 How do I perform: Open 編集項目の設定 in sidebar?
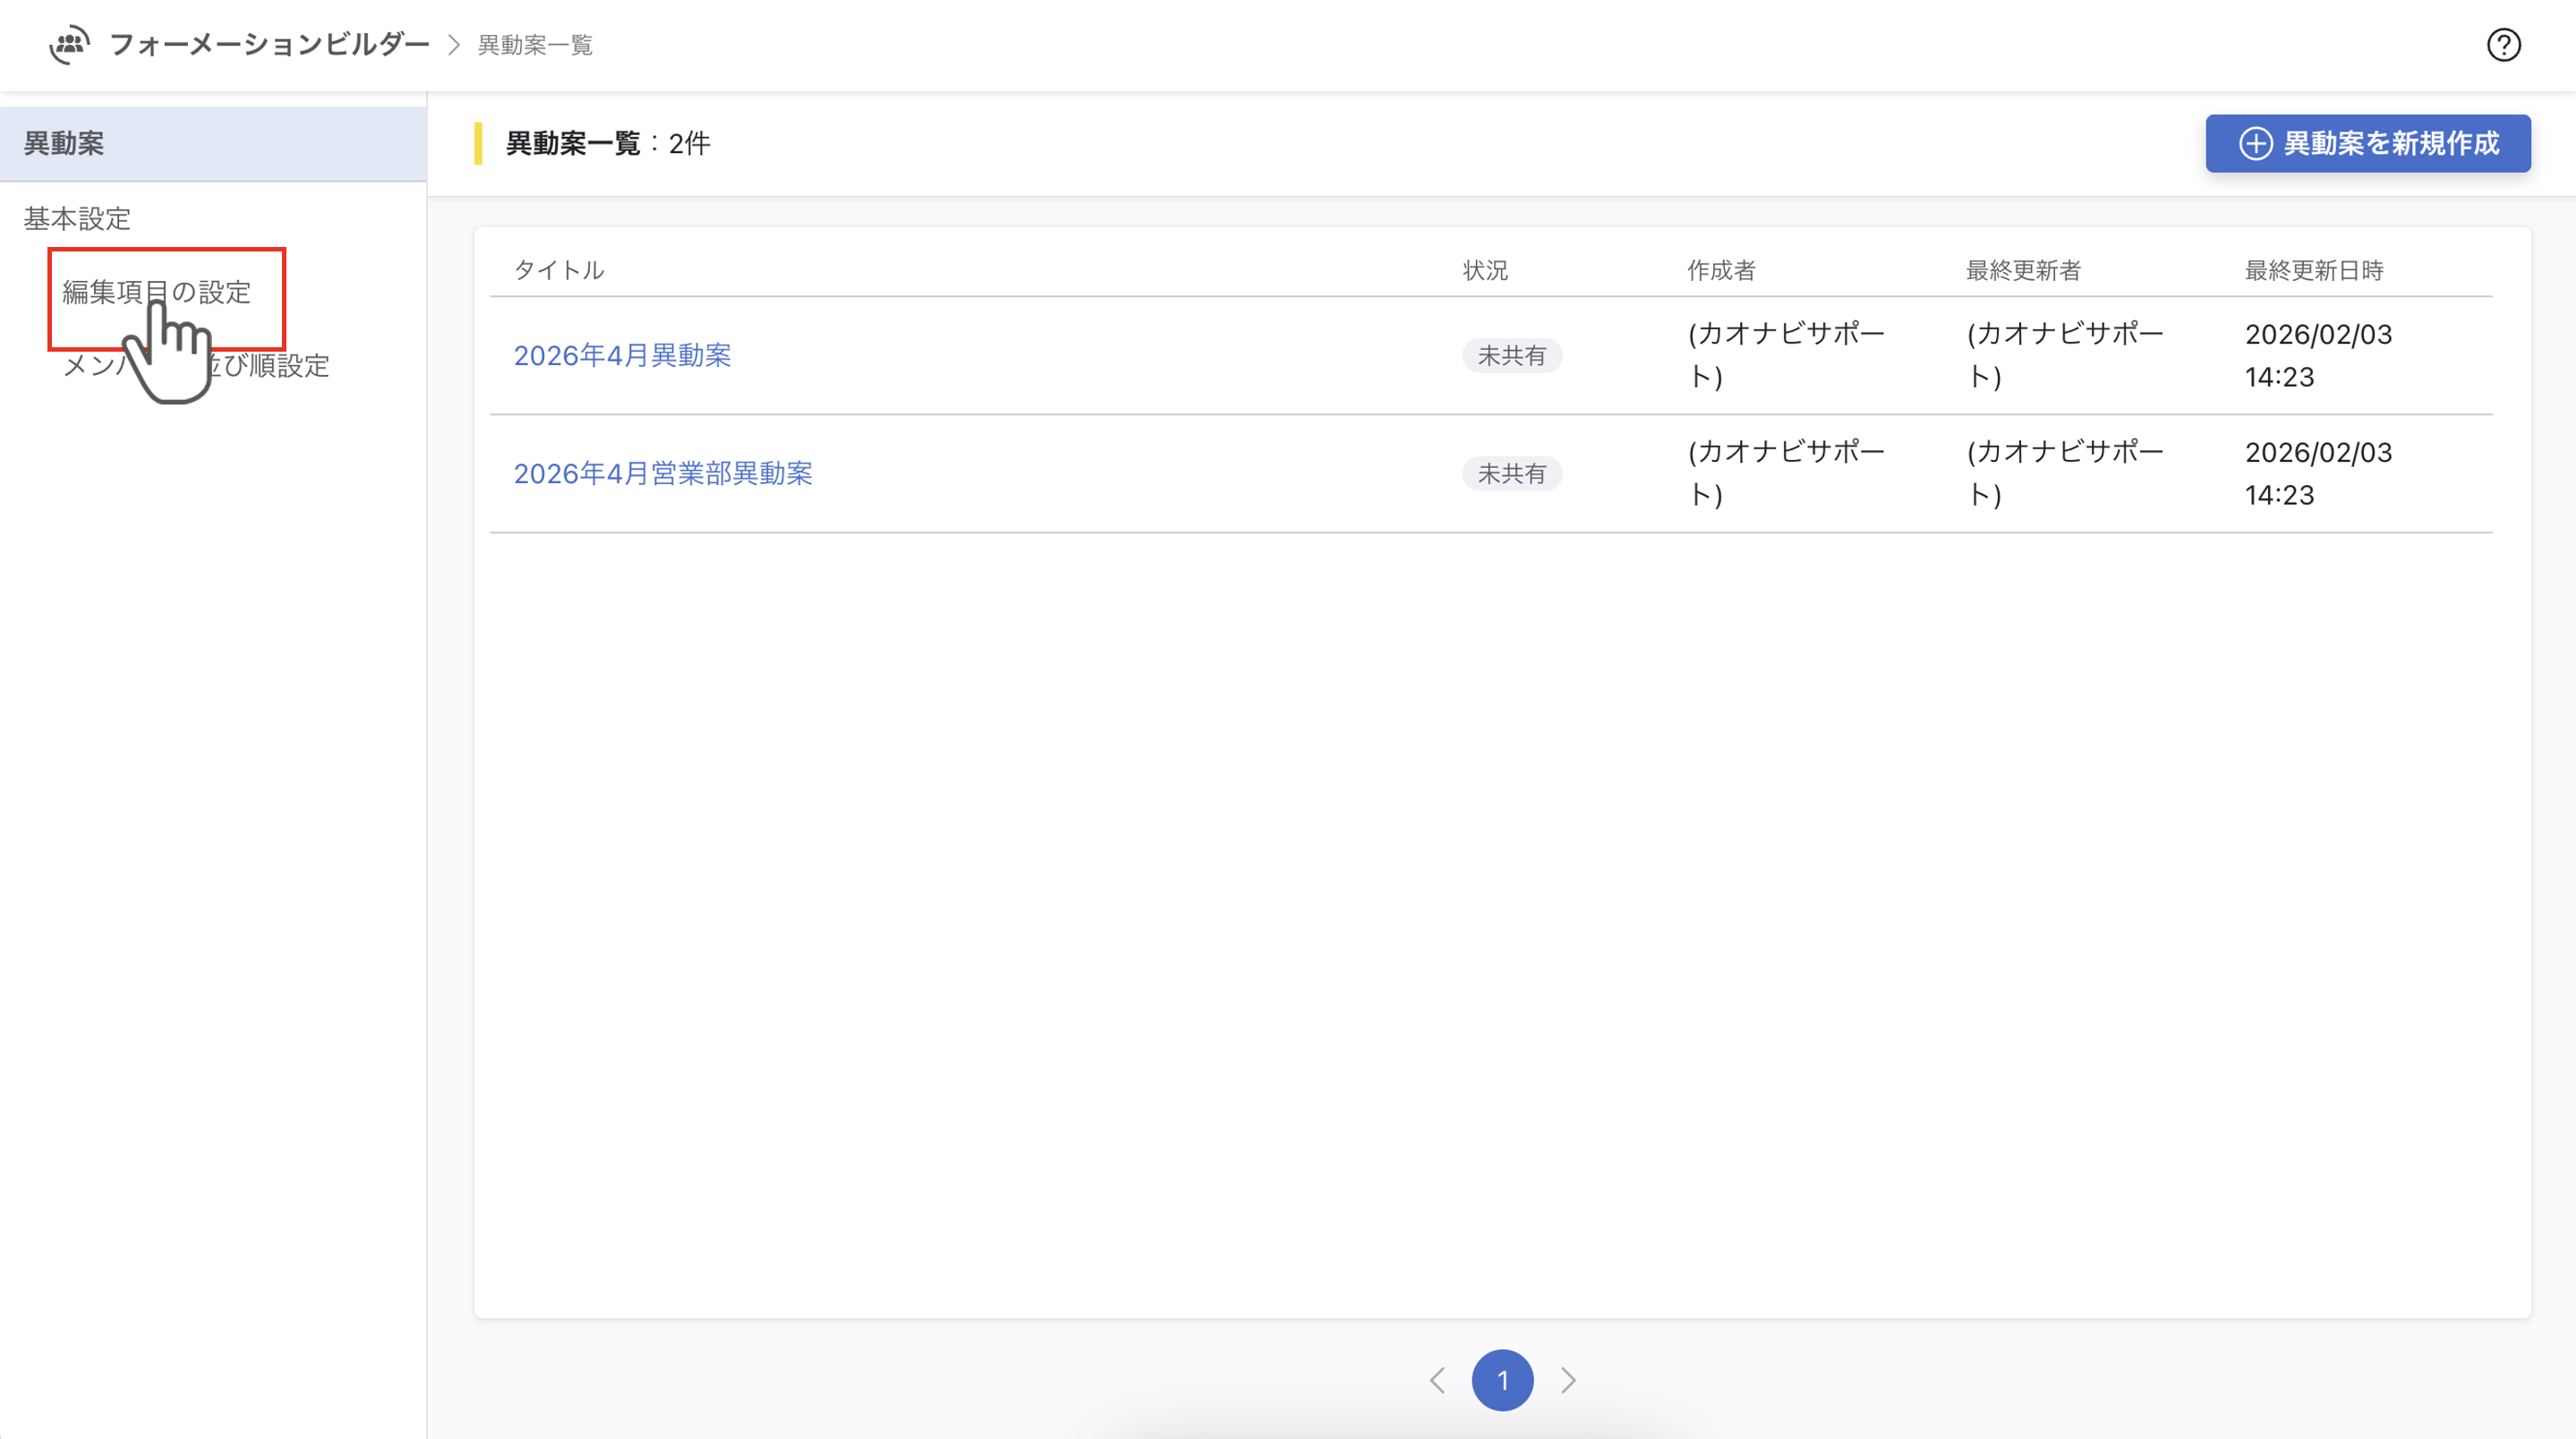click(156, 292)
